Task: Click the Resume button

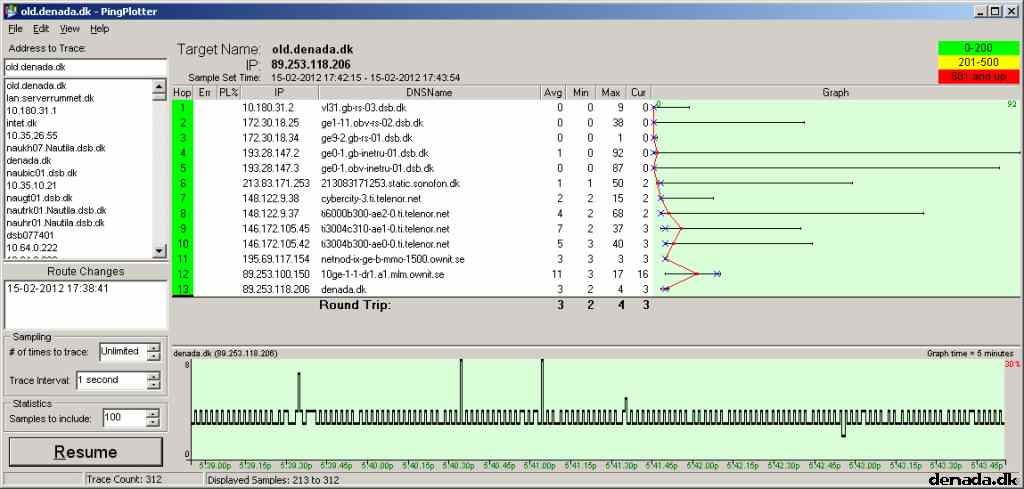Action: point(86,452)
